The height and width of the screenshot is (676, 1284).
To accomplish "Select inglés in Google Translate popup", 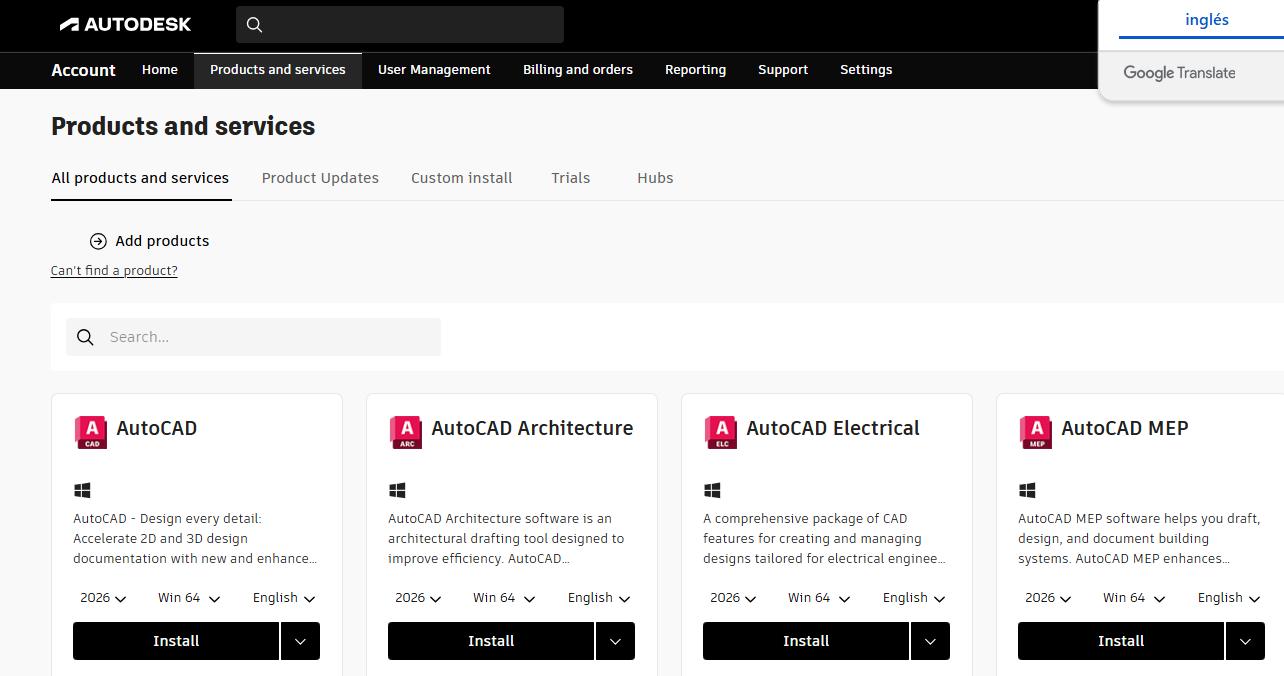I will (x=1206, y=20).
